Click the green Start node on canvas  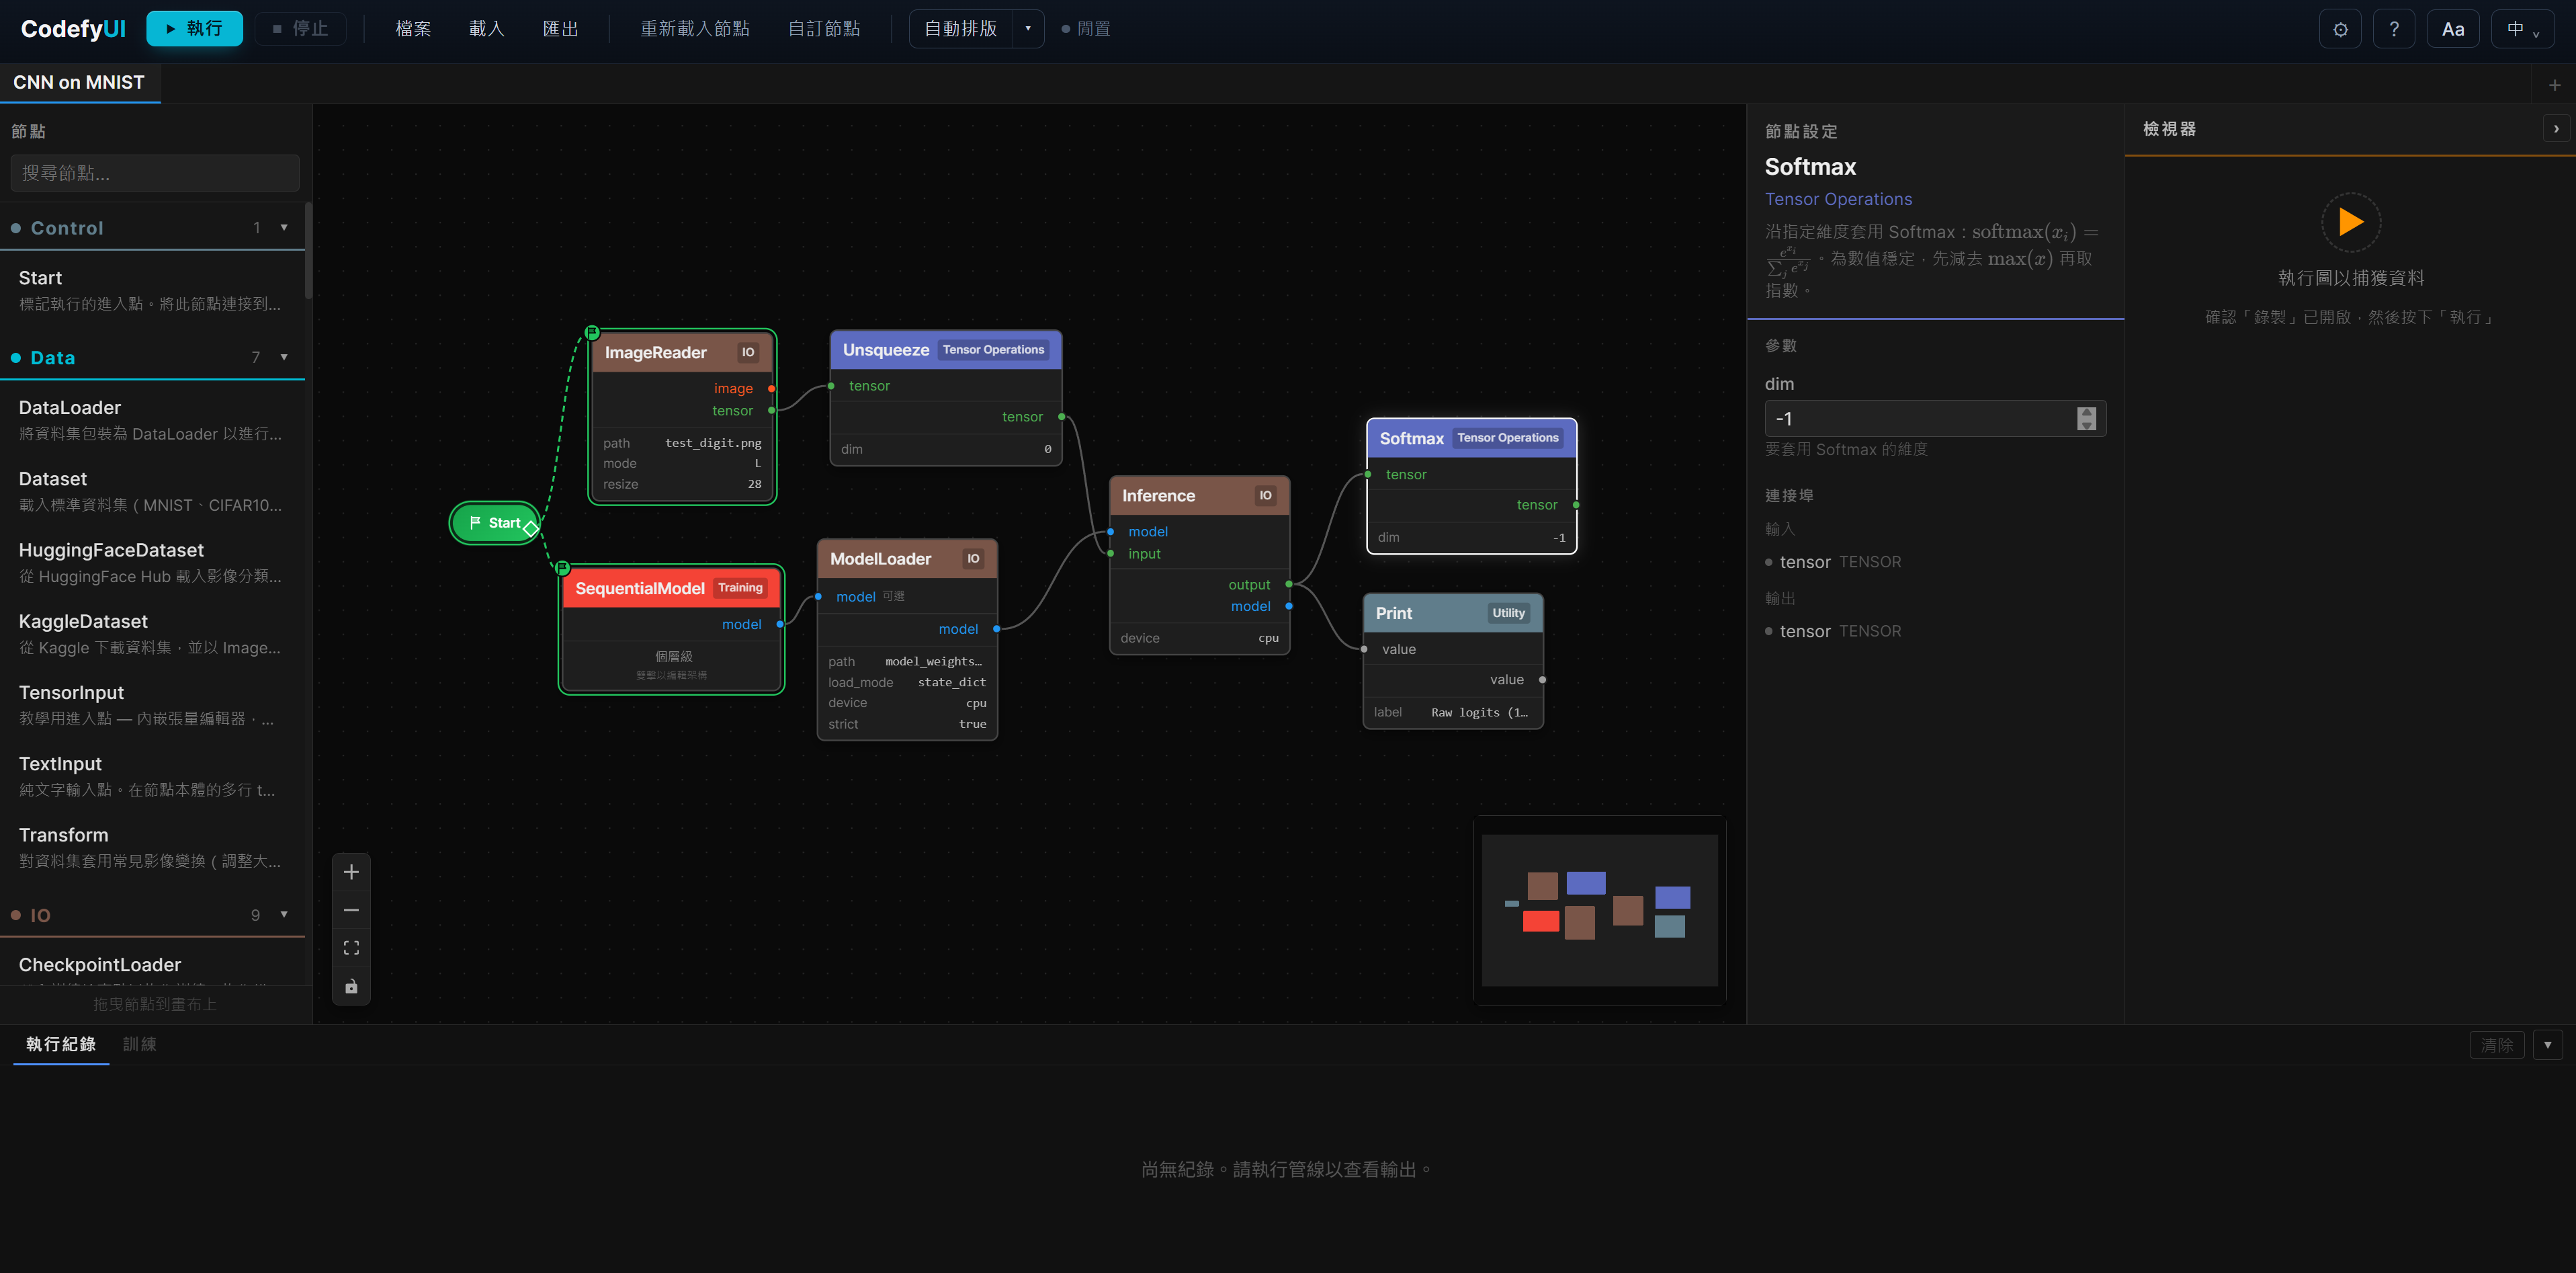click(494, 523)
